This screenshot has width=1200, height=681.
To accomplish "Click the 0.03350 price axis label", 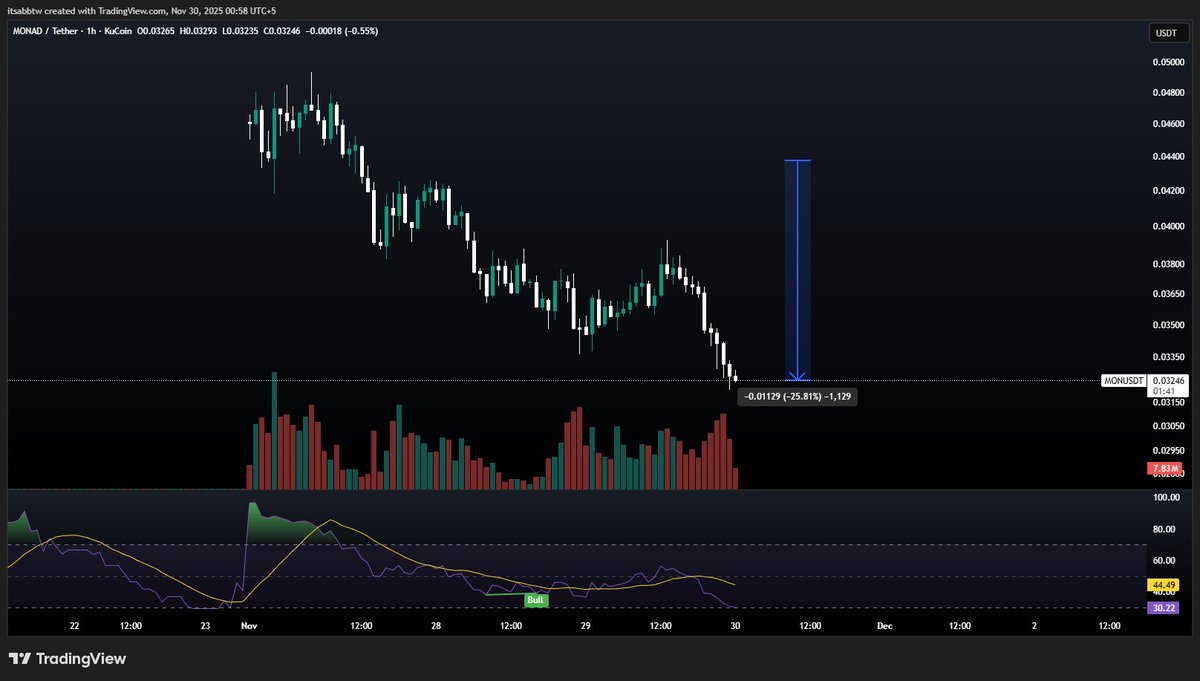I will 1169,357.
